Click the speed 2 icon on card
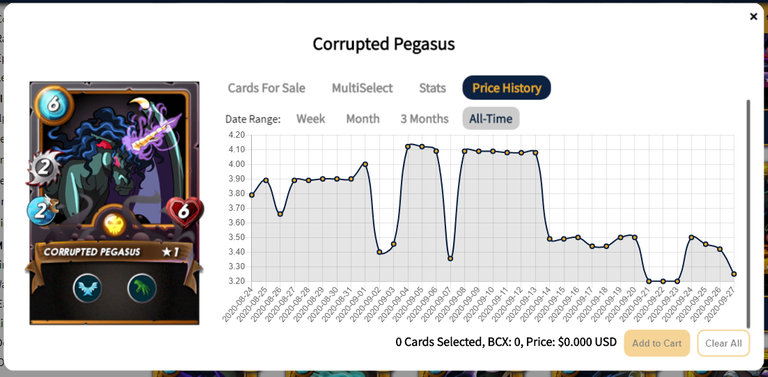The height and width of the screenshot is (377, 768). tap(42, 209)
